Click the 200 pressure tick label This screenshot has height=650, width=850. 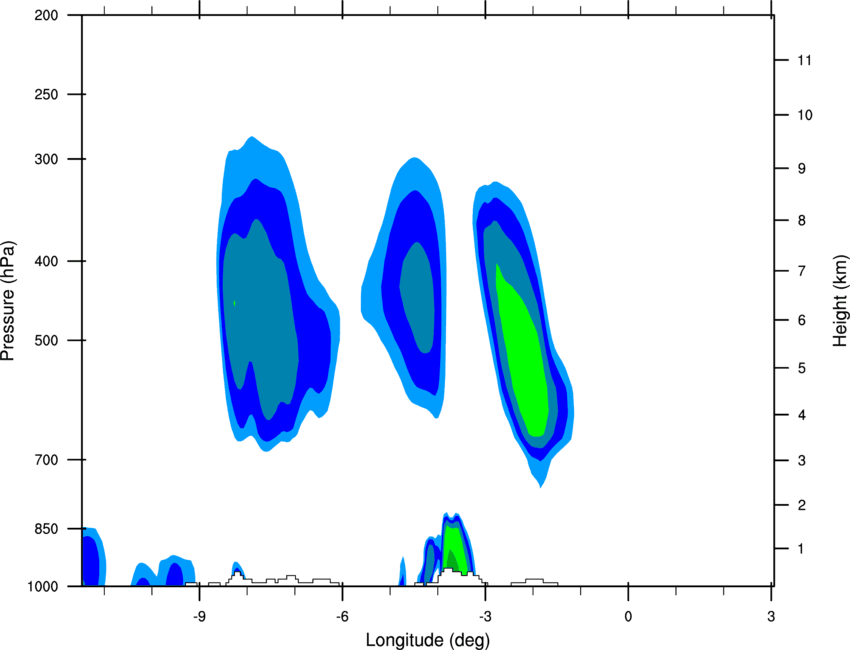(x=46, y=15)
